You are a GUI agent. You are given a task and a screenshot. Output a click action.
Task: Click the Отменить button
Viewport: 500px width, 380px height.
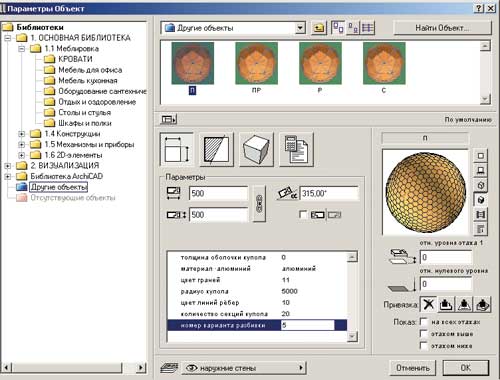click(x=413, y=368)
